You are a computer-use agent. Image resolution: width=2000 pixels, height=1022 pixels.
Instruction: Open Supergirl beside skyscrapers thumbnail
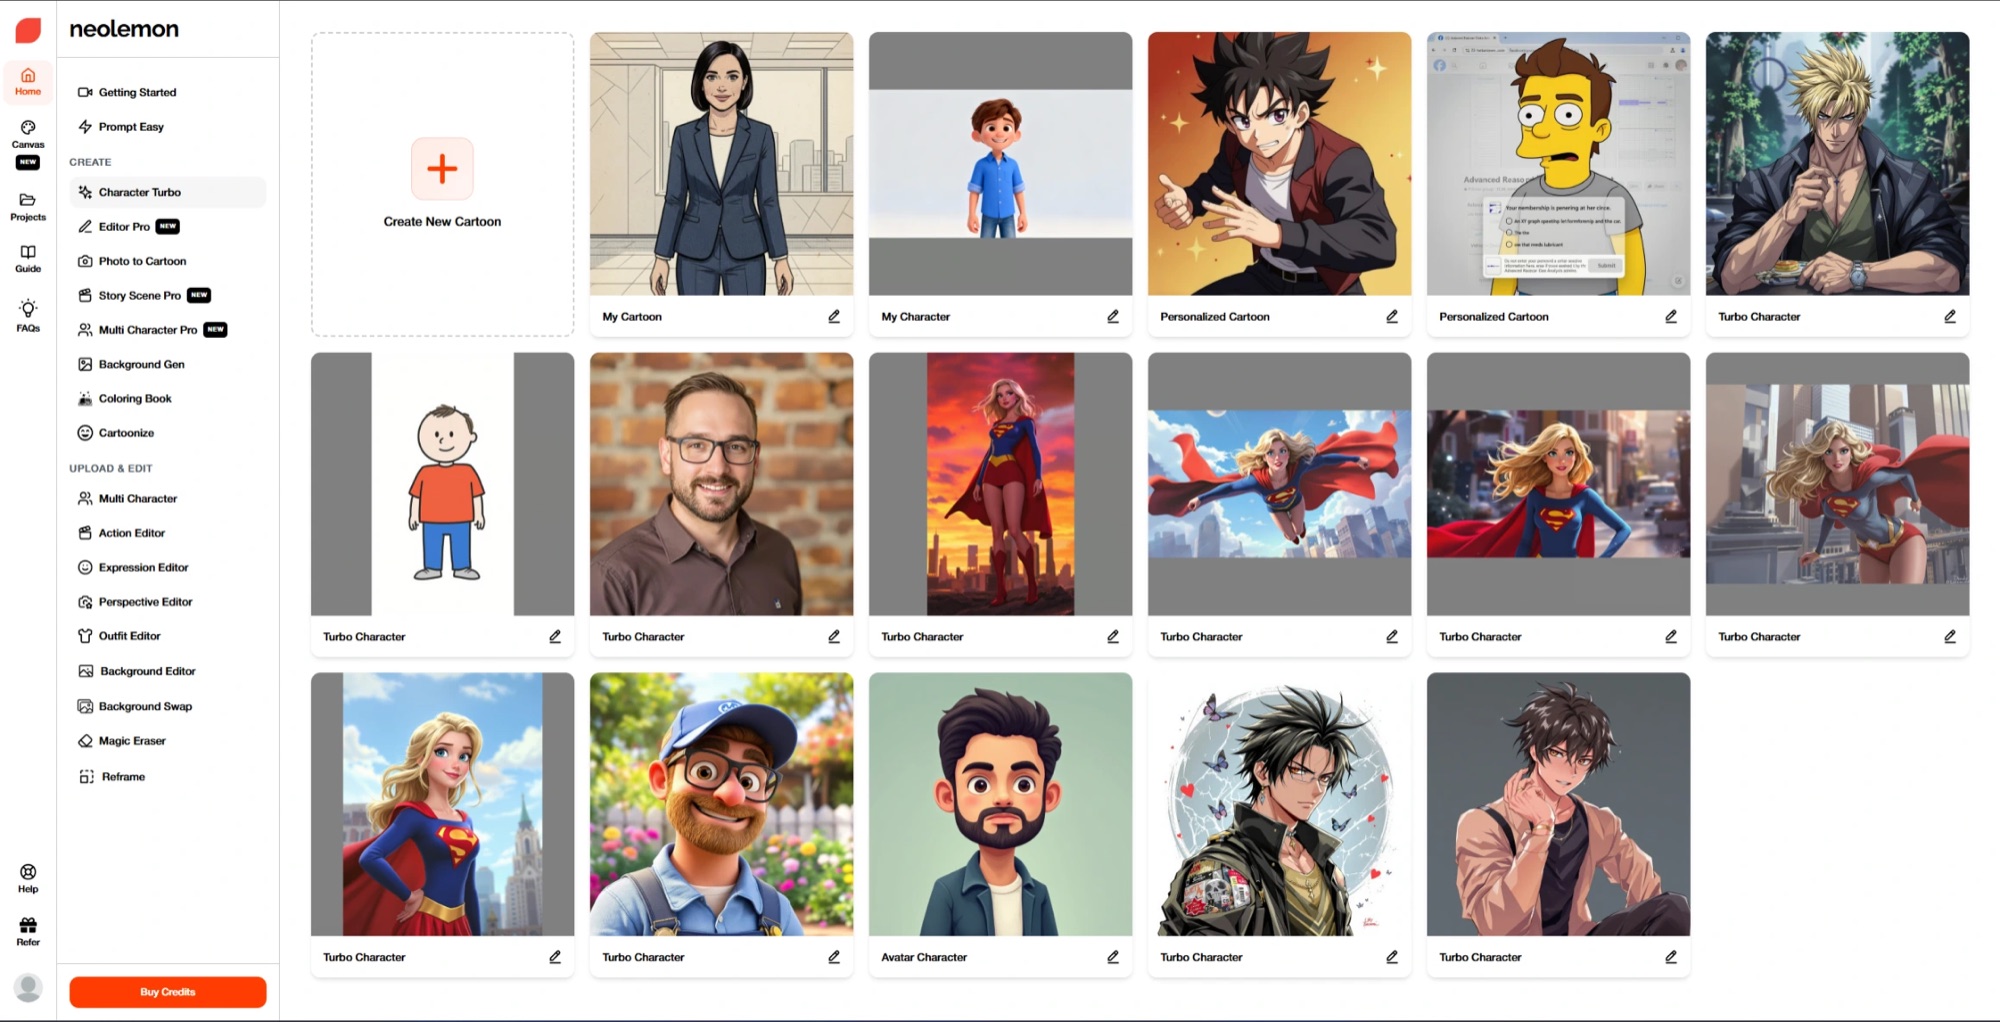pos(1837,484)
